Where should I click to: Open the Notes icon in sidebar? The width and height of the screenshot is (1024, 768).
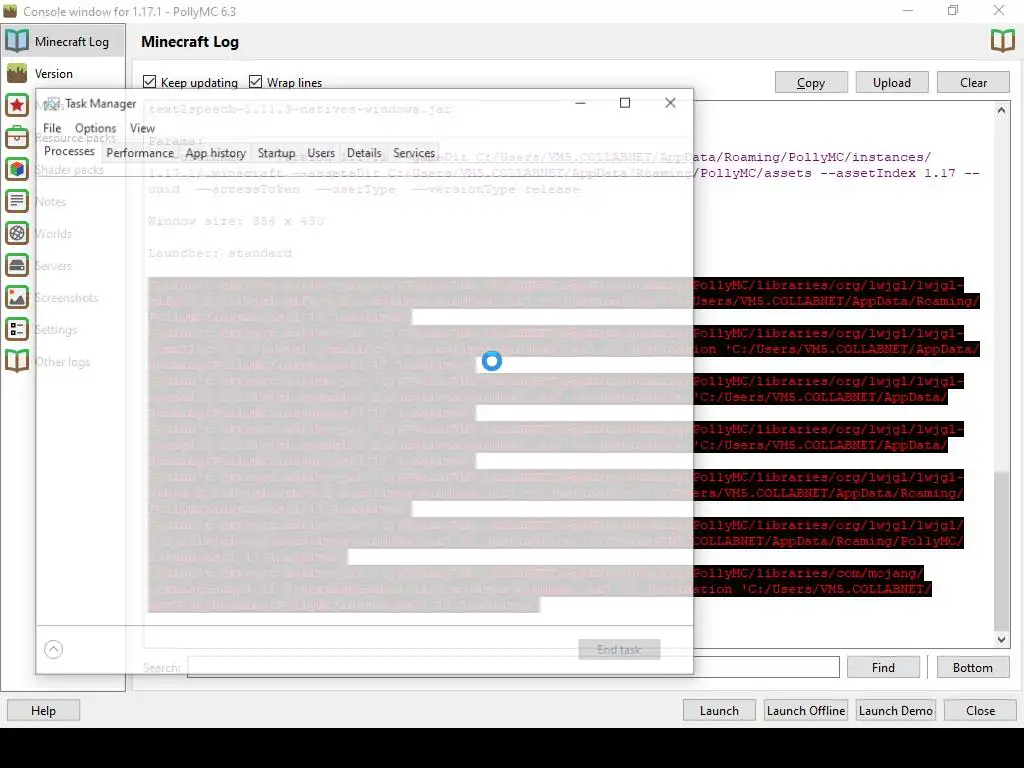click(x=17, y=201)
